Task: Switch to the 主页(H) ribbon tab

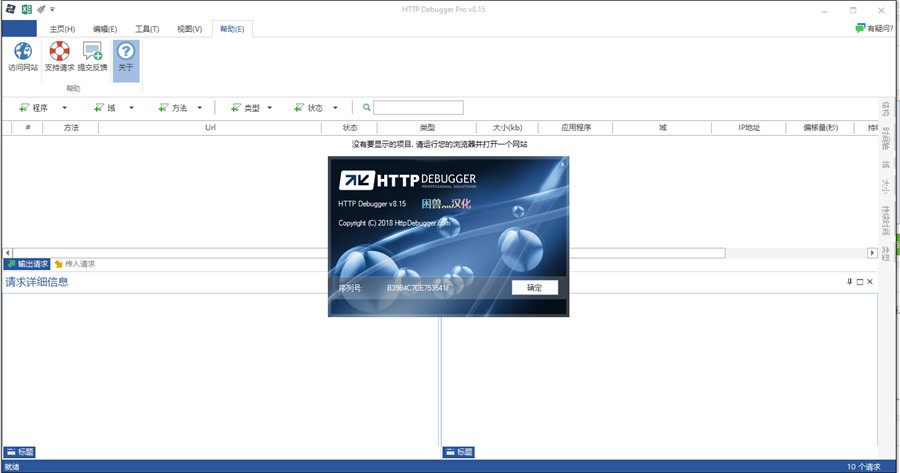Action: coord(63,29)
